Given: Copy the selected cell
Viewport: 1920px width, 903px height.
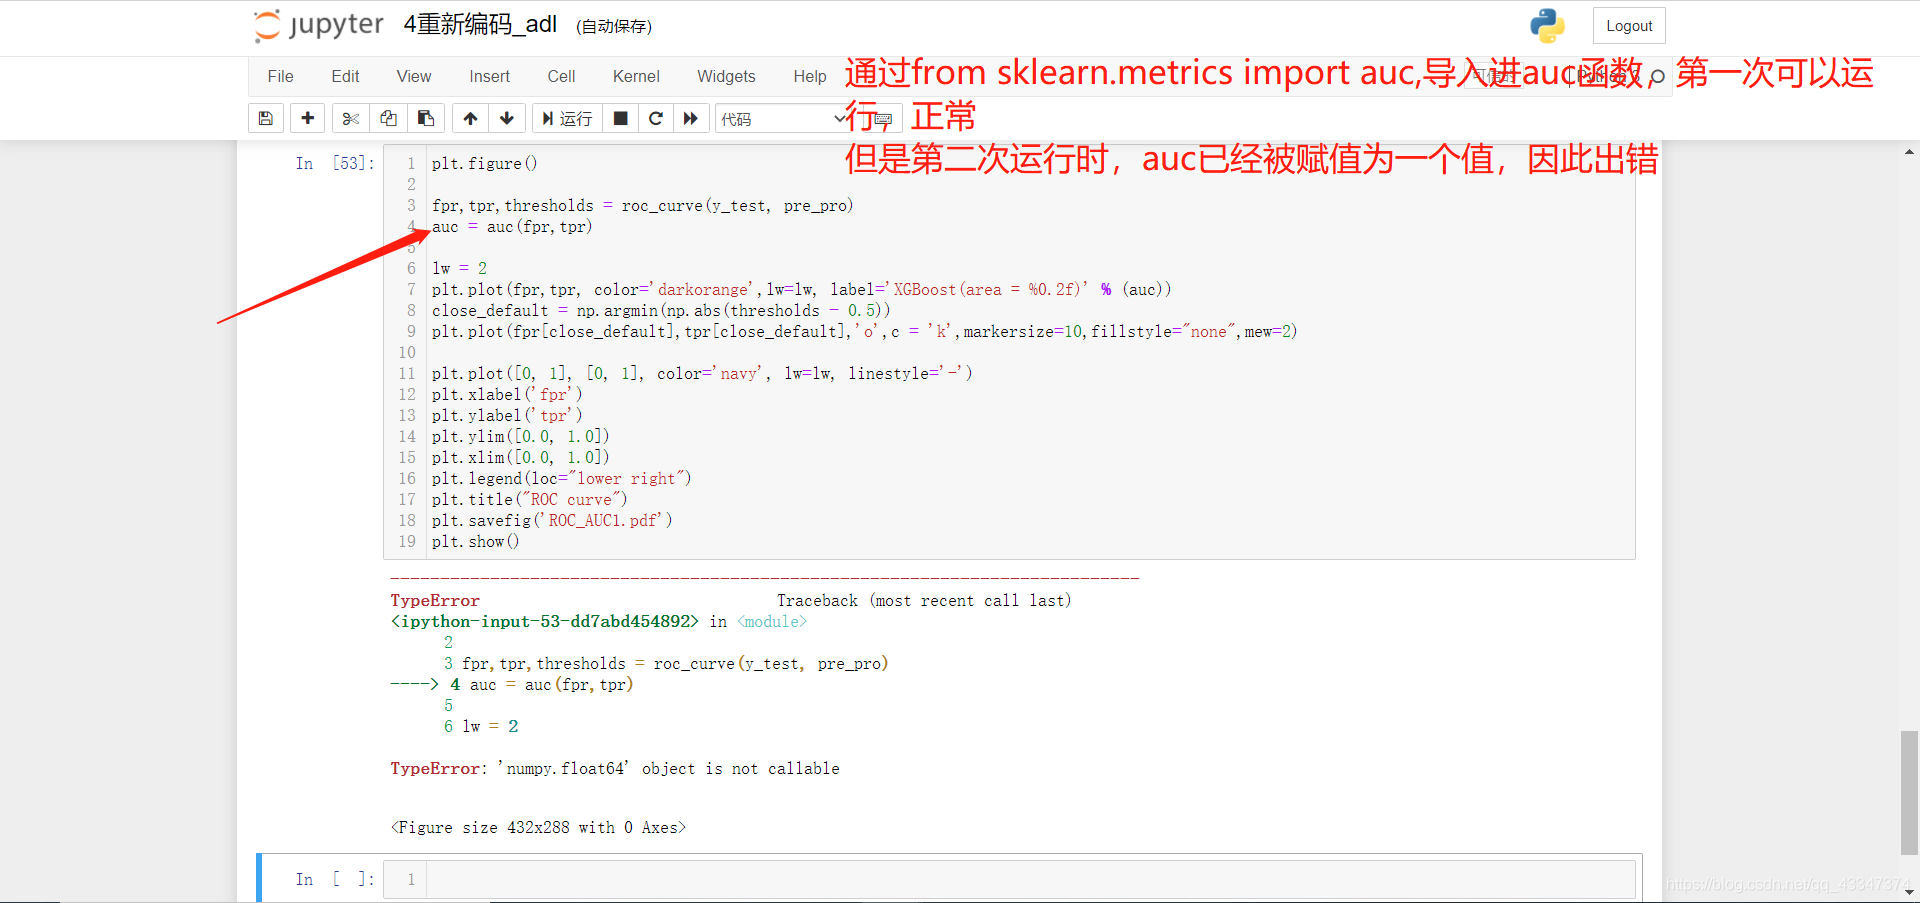Looking at the screenshot, I should point(388,118).
